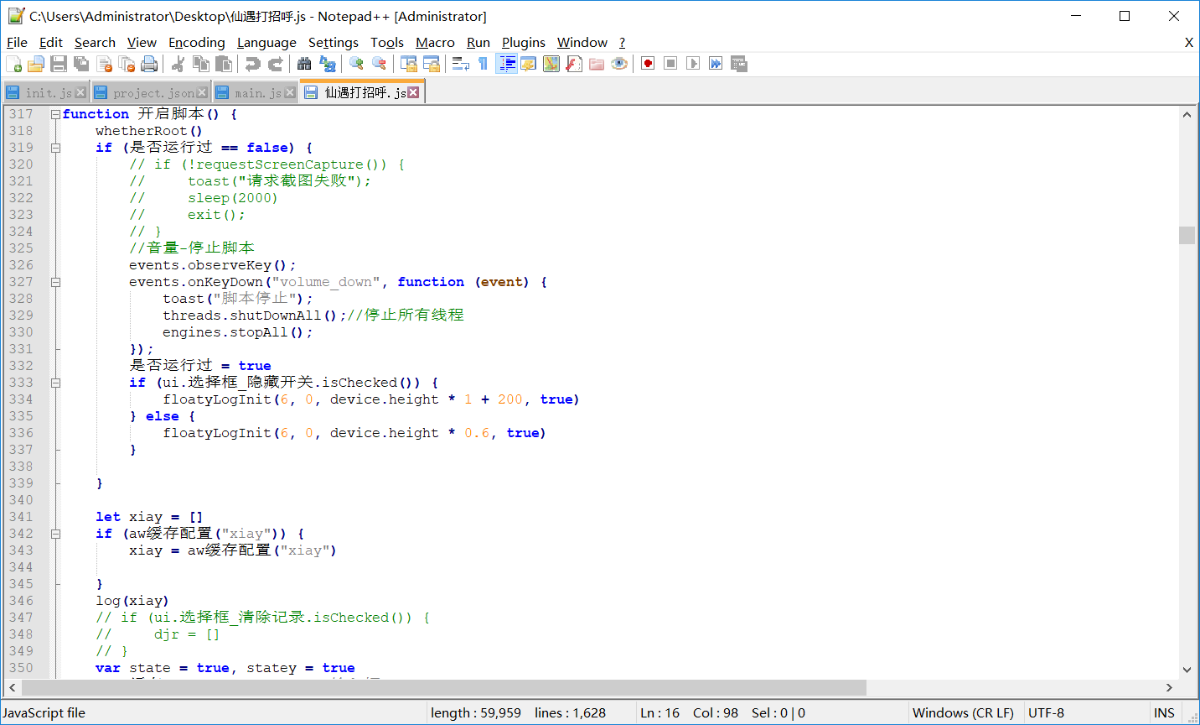Start macro recording with the red button

(648, 64)
